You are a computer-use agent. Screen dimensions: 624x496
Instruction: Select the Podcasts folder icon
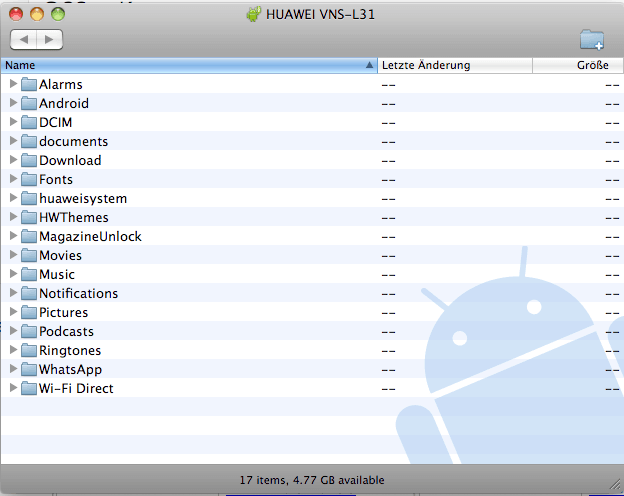point(29,331)
